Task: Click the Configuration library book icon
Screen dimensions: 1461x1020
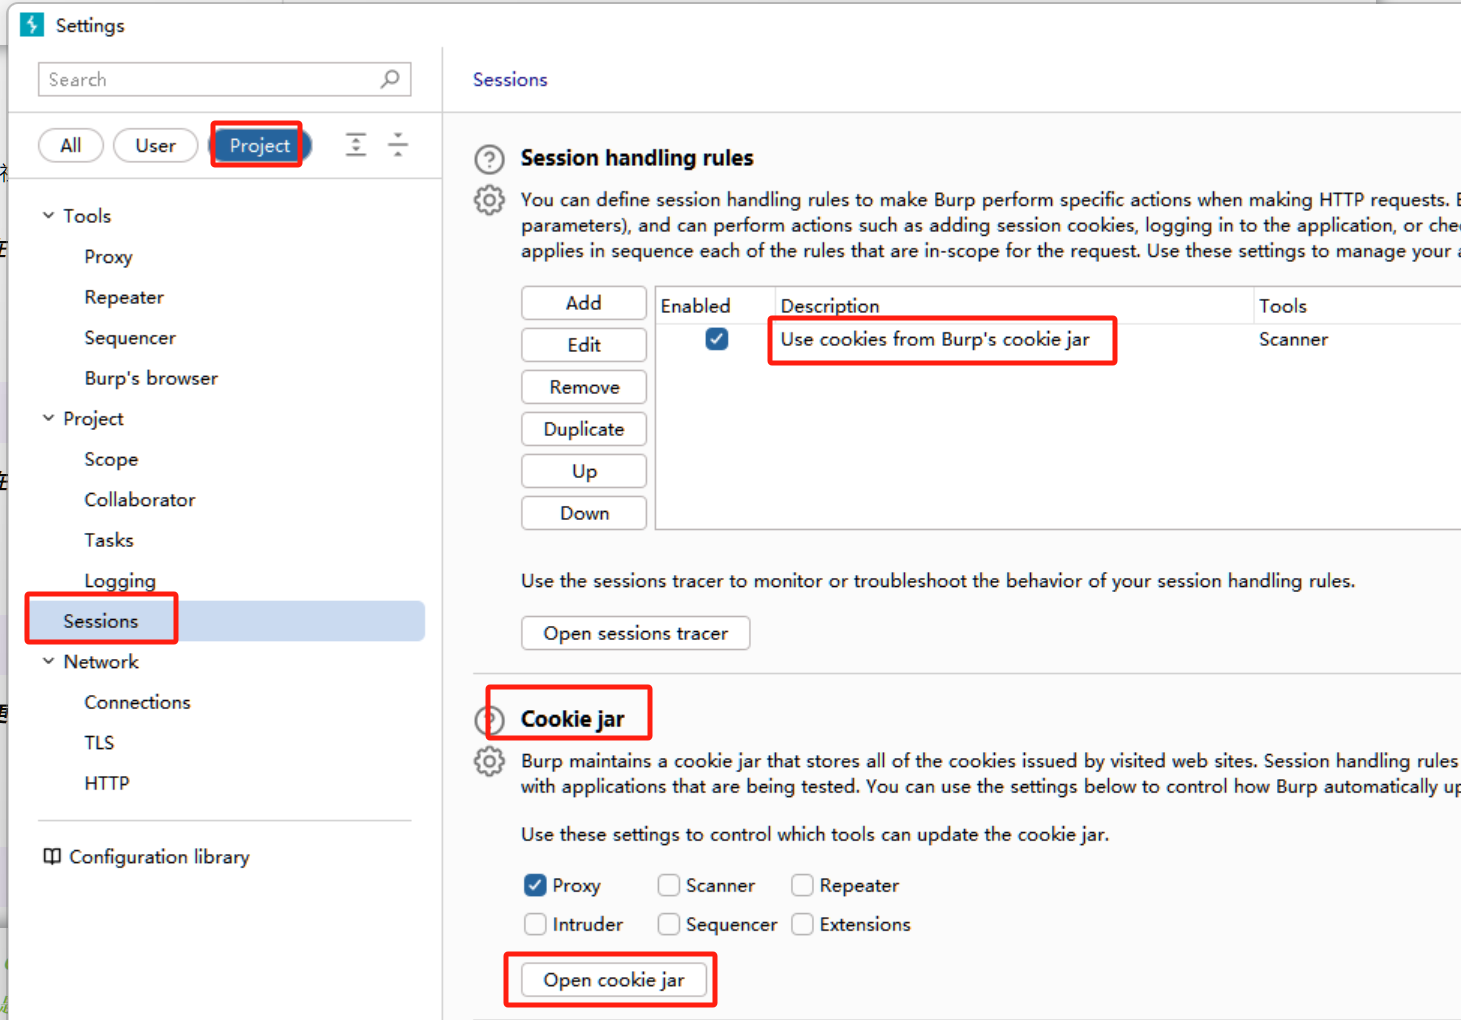Action: 52,857
